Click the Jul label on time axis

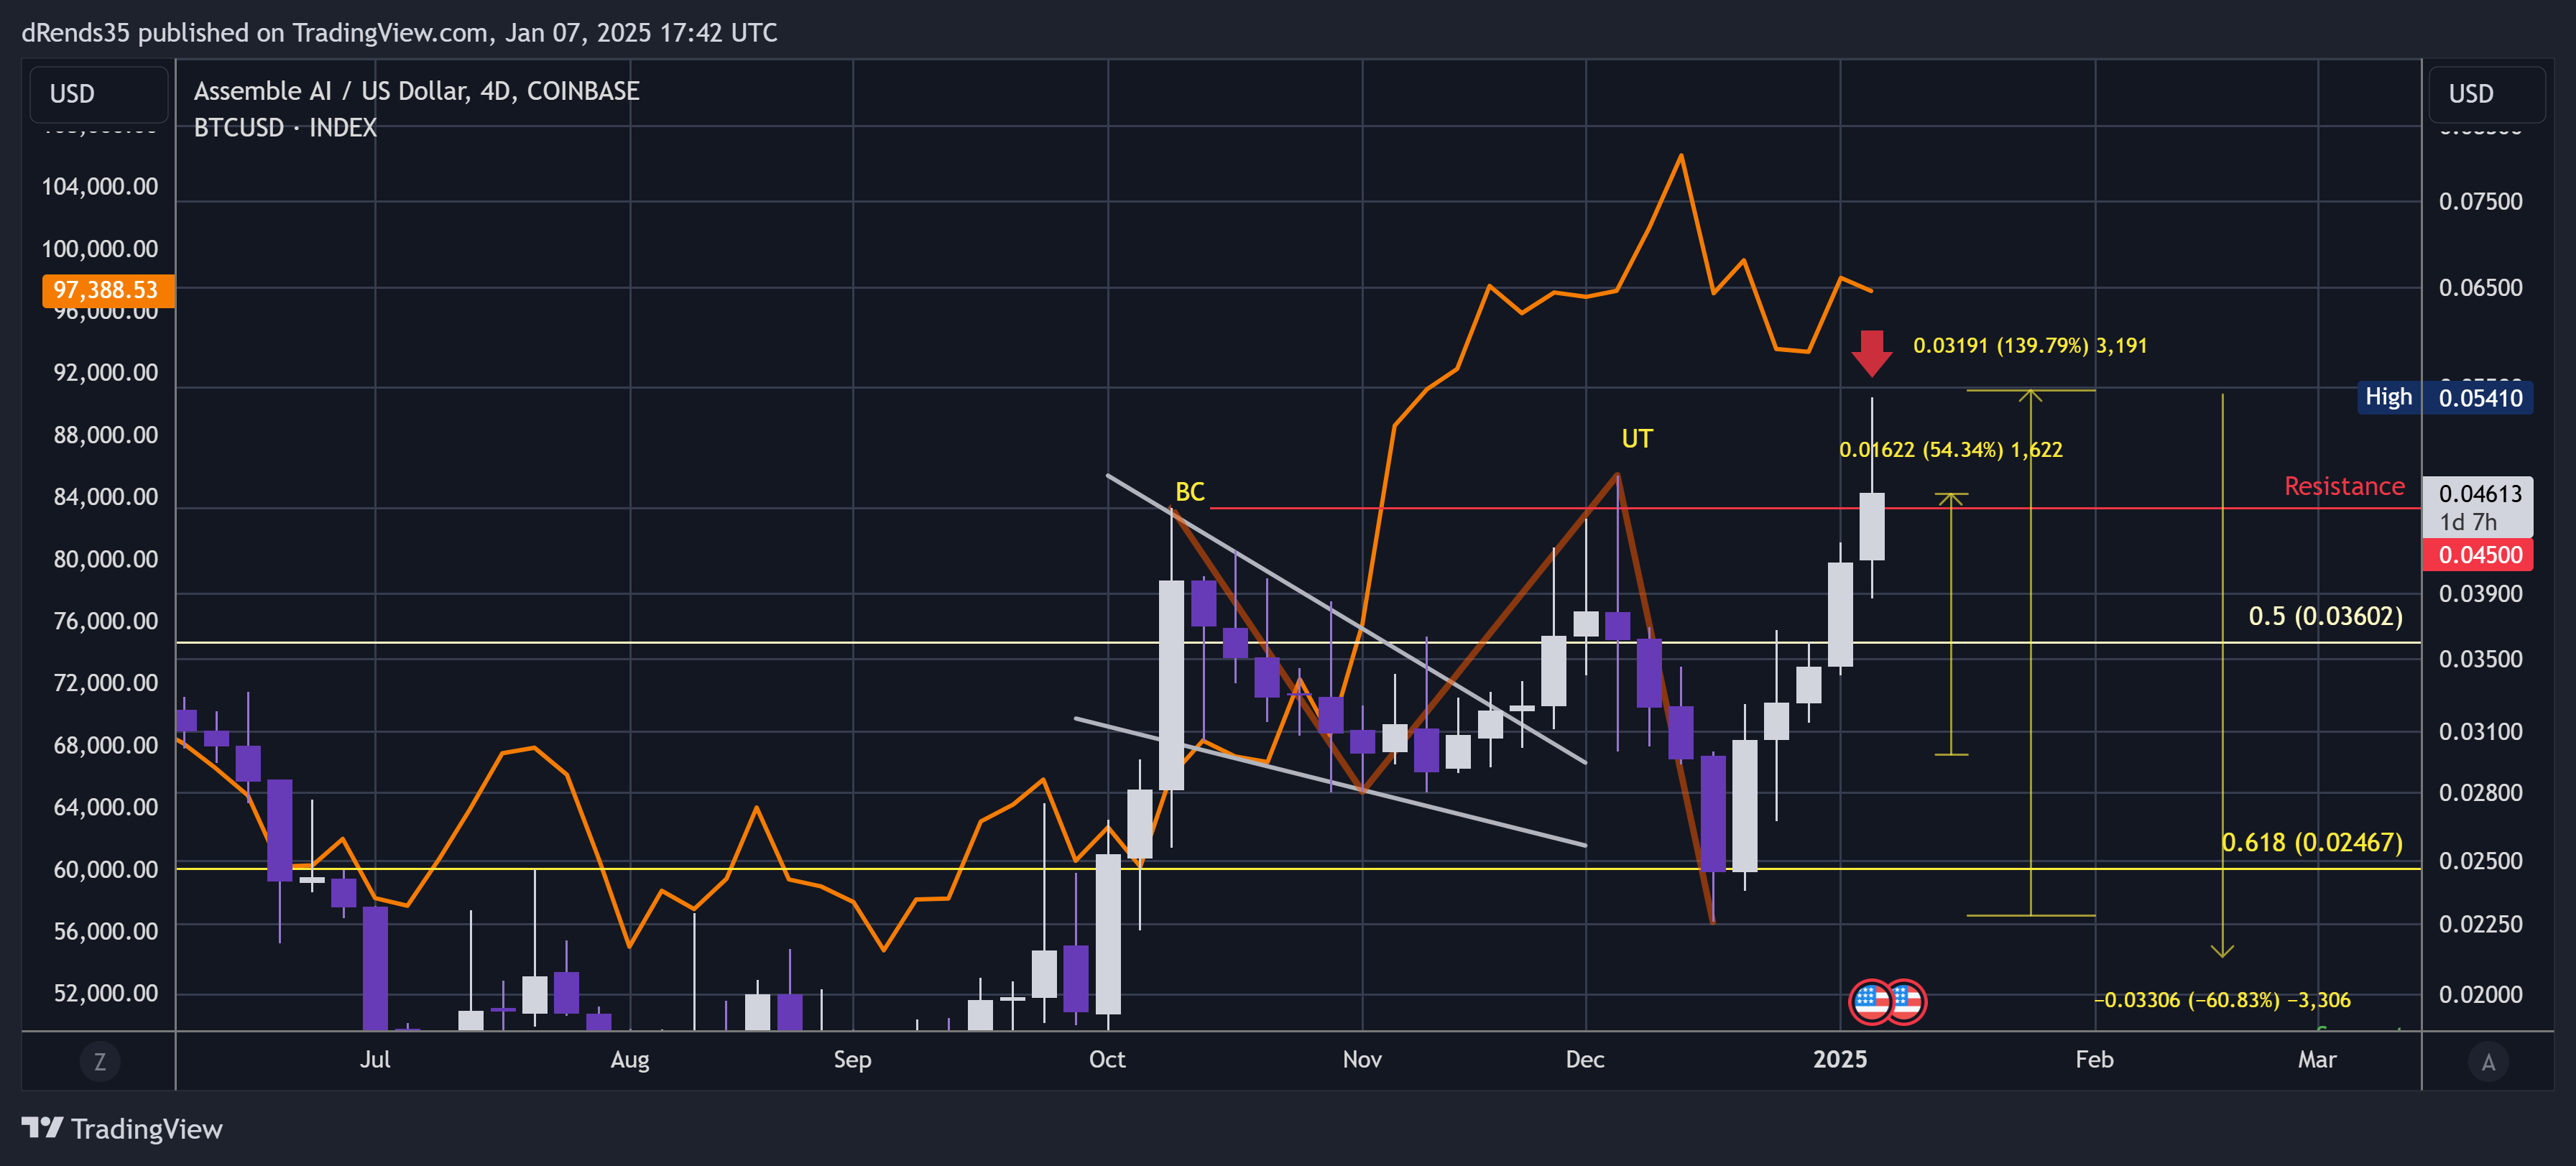tap(375, 1059)
